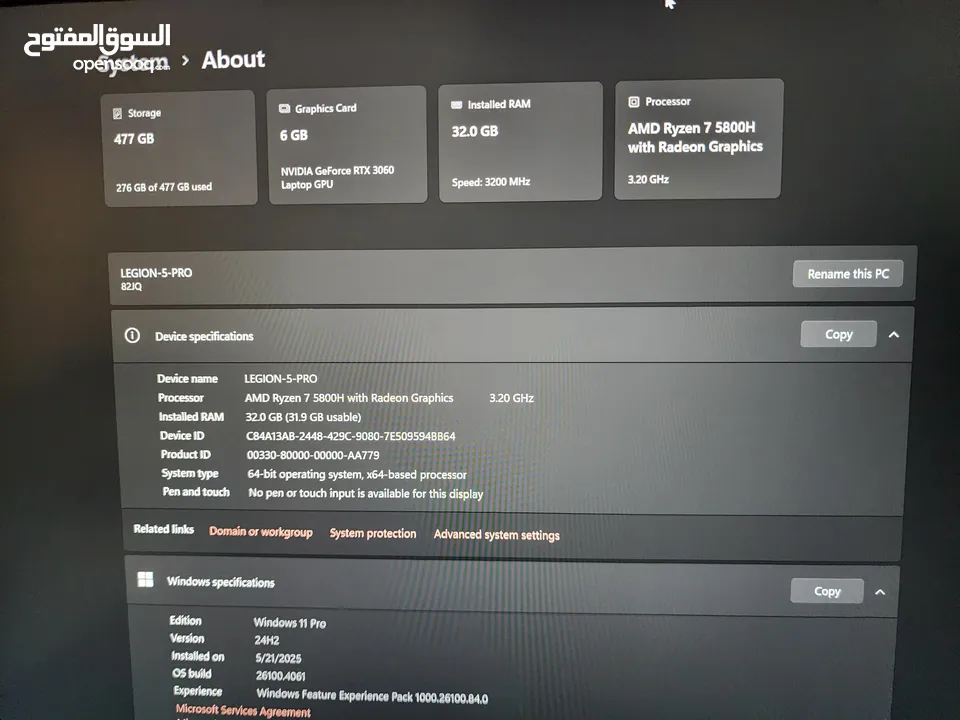Copy the Device specifications
960x720 pixels.
coord(839,334)
